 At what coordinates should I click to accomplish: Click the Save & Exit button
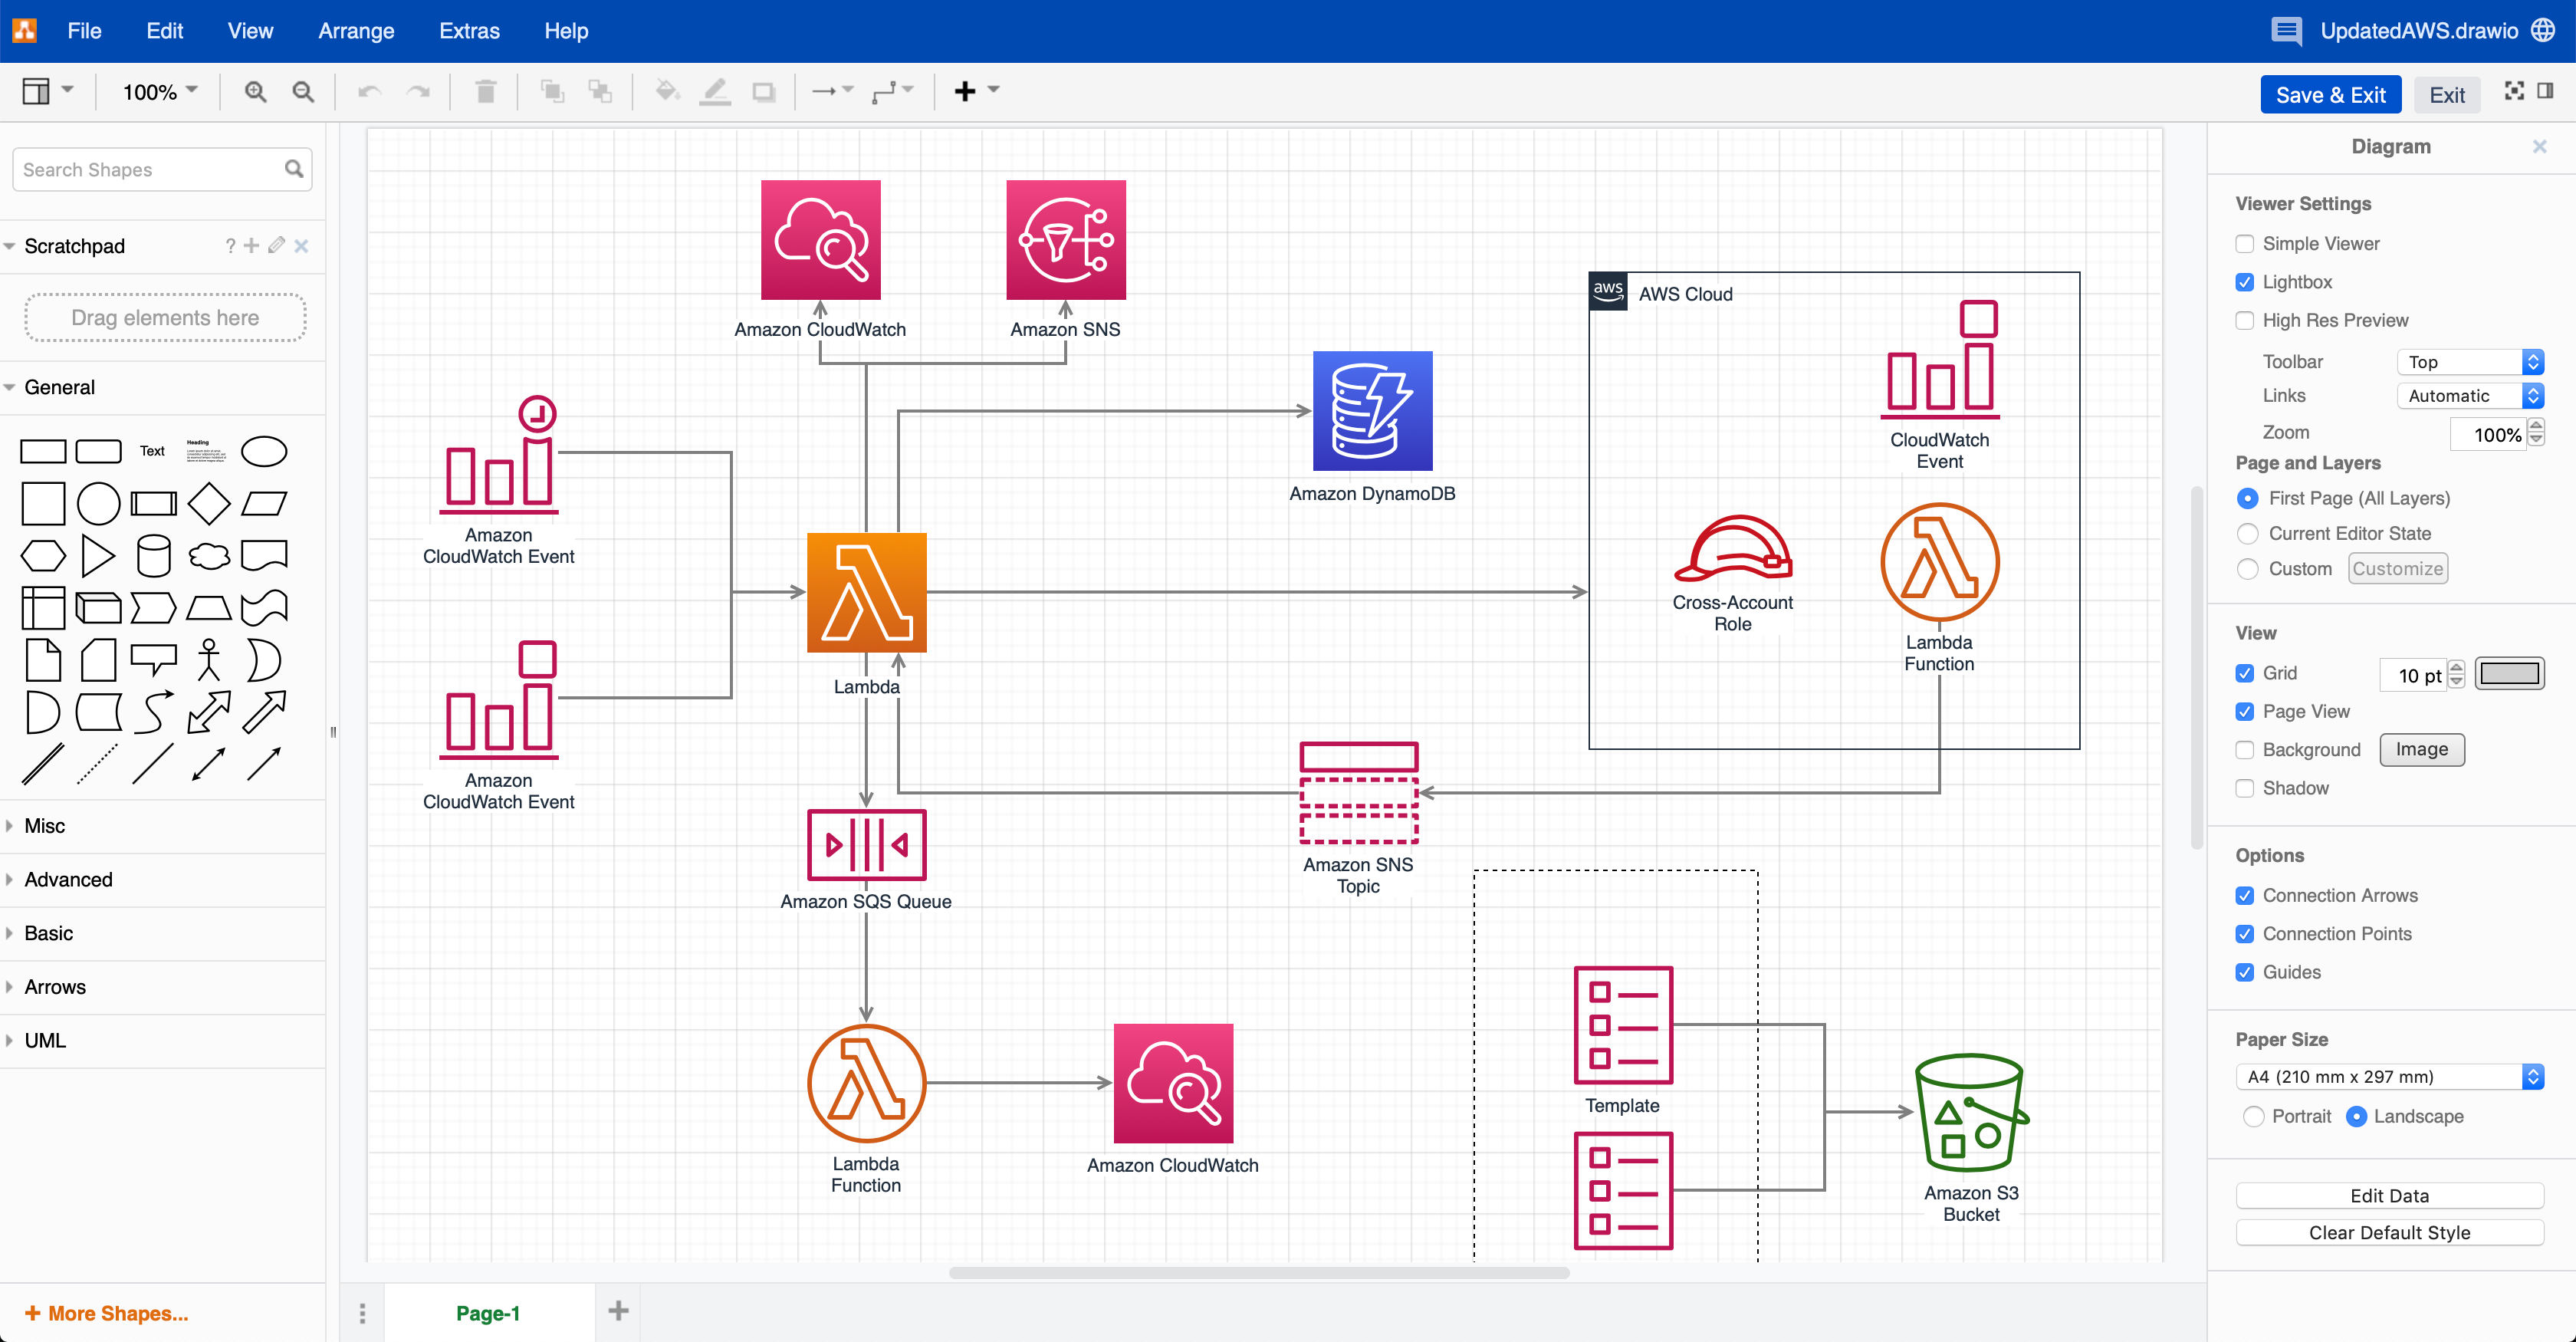click(x=2330, y=94)
